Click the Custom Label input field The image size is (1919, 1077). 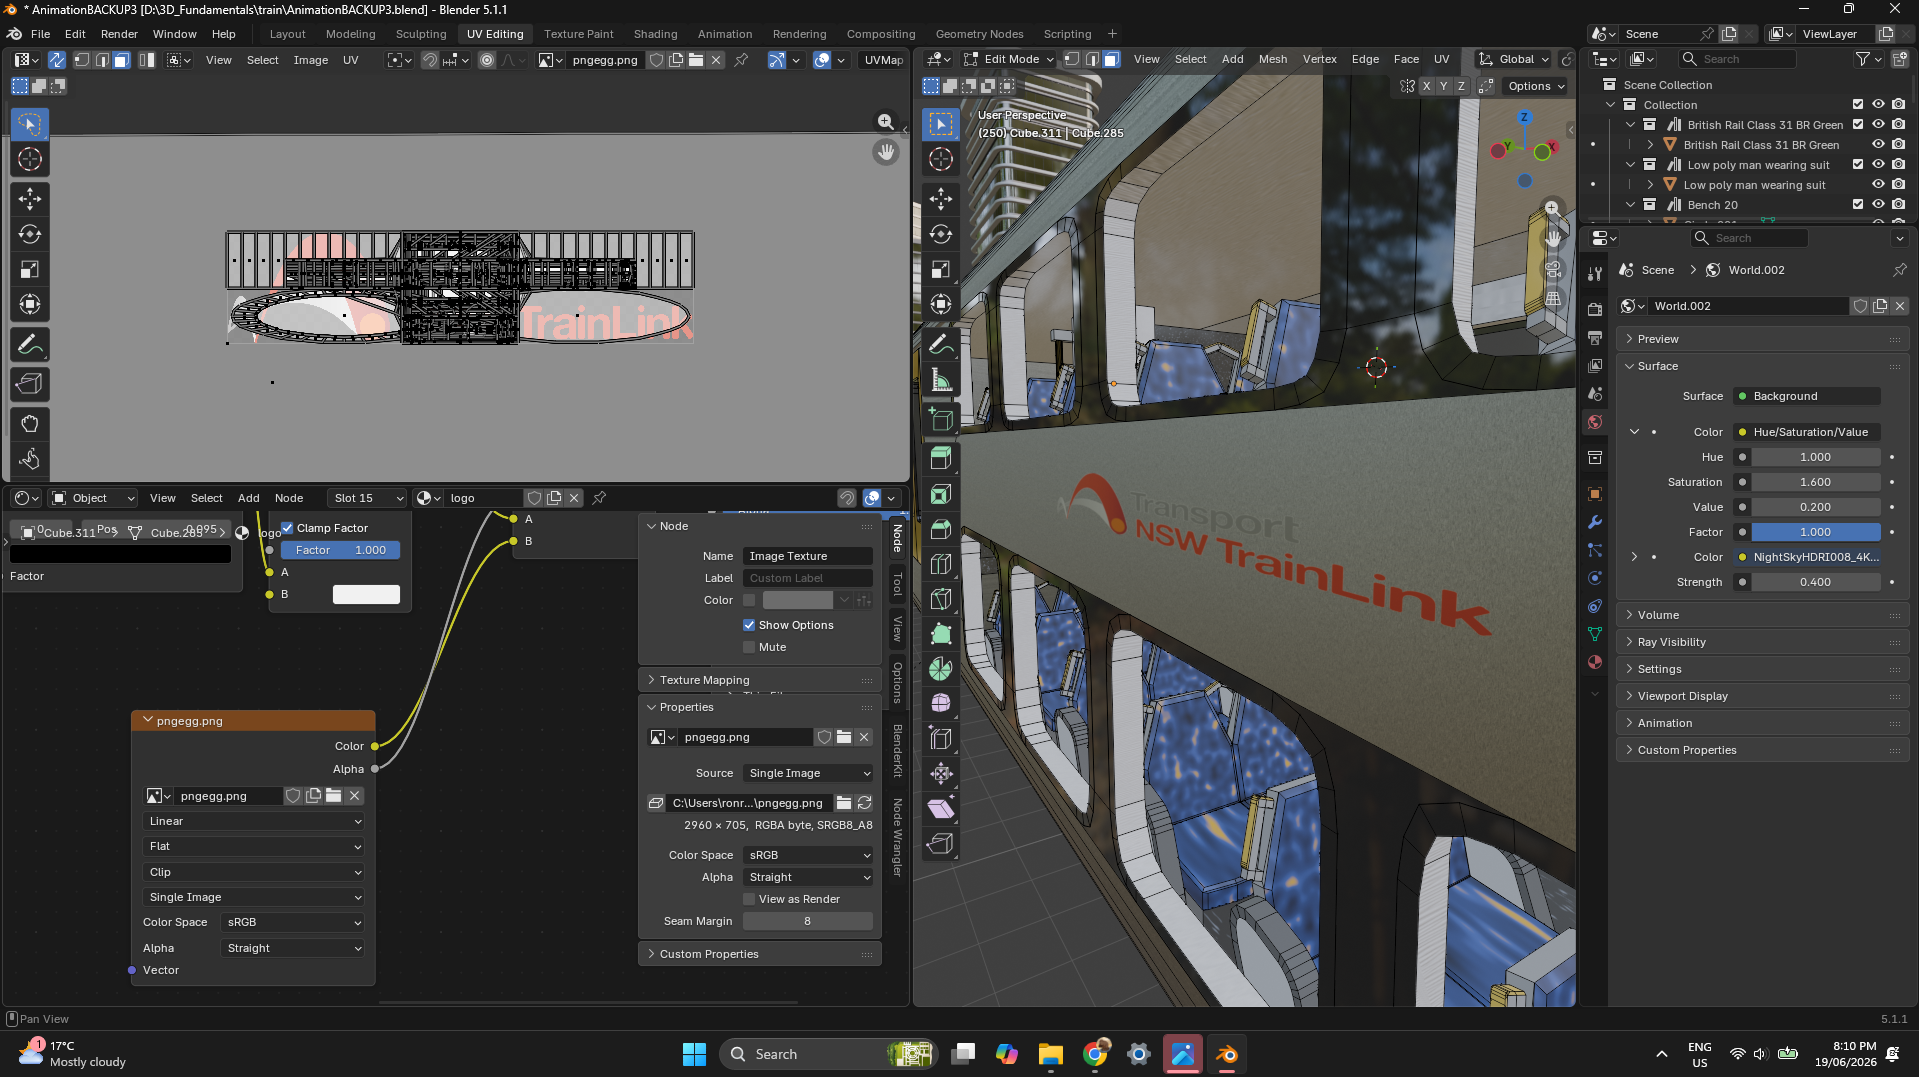(x=808, y=578)
